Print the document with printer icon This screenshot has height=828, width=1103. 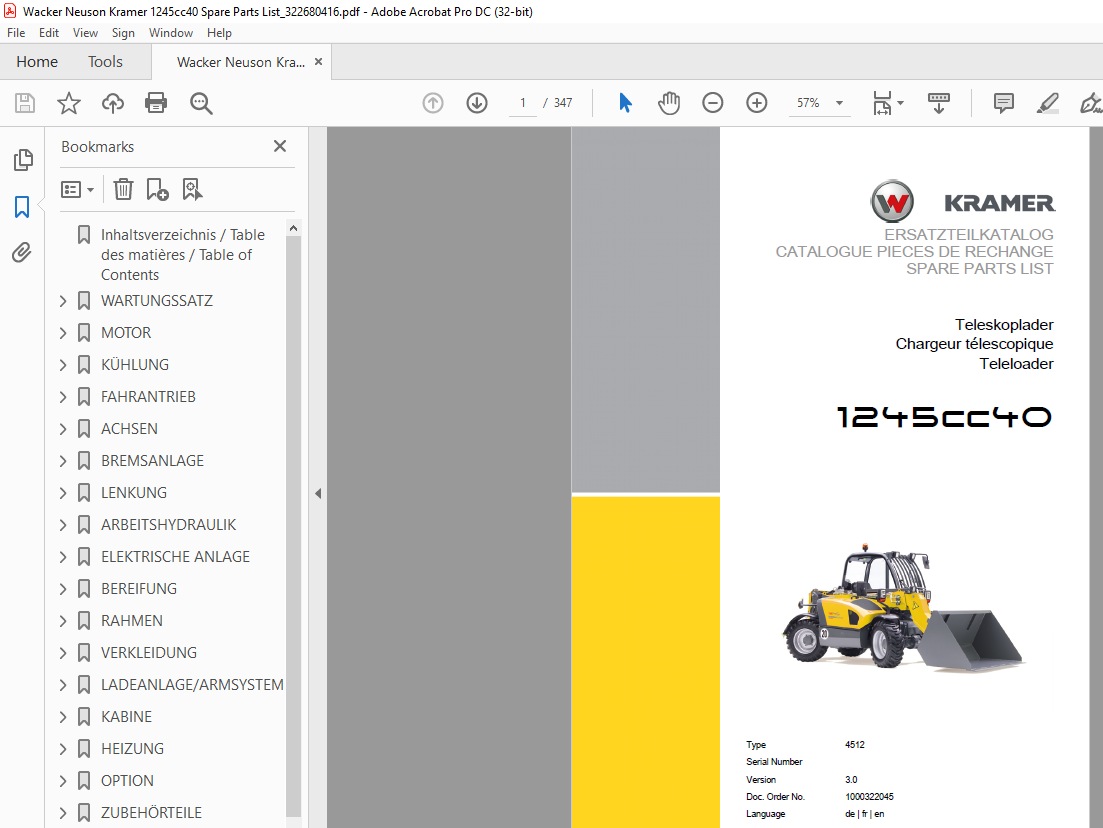[x=156, y=103]
